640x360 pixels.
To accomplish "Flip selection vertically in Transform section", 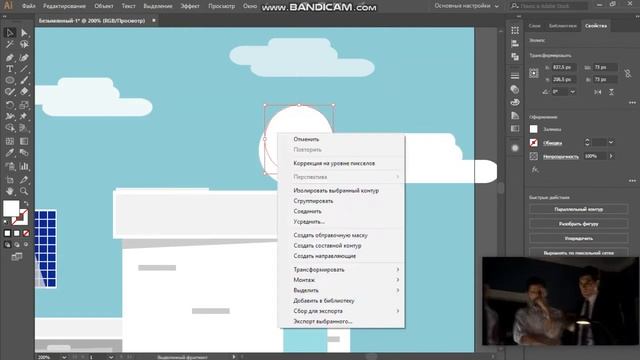I will (611, 92).
